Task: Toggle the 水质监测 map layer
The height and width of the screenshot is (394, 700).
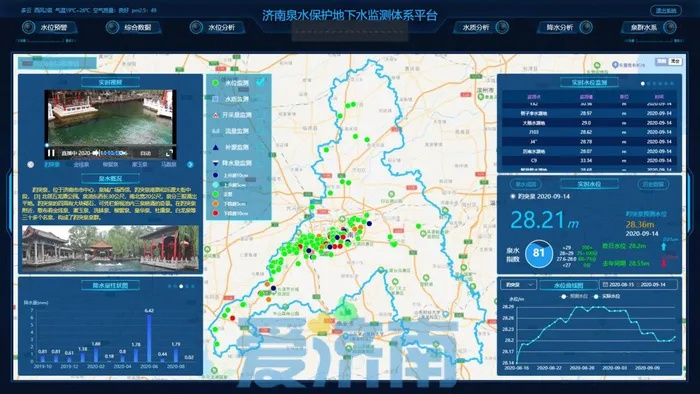Action: pyautogui.click(x=237, y=99)
